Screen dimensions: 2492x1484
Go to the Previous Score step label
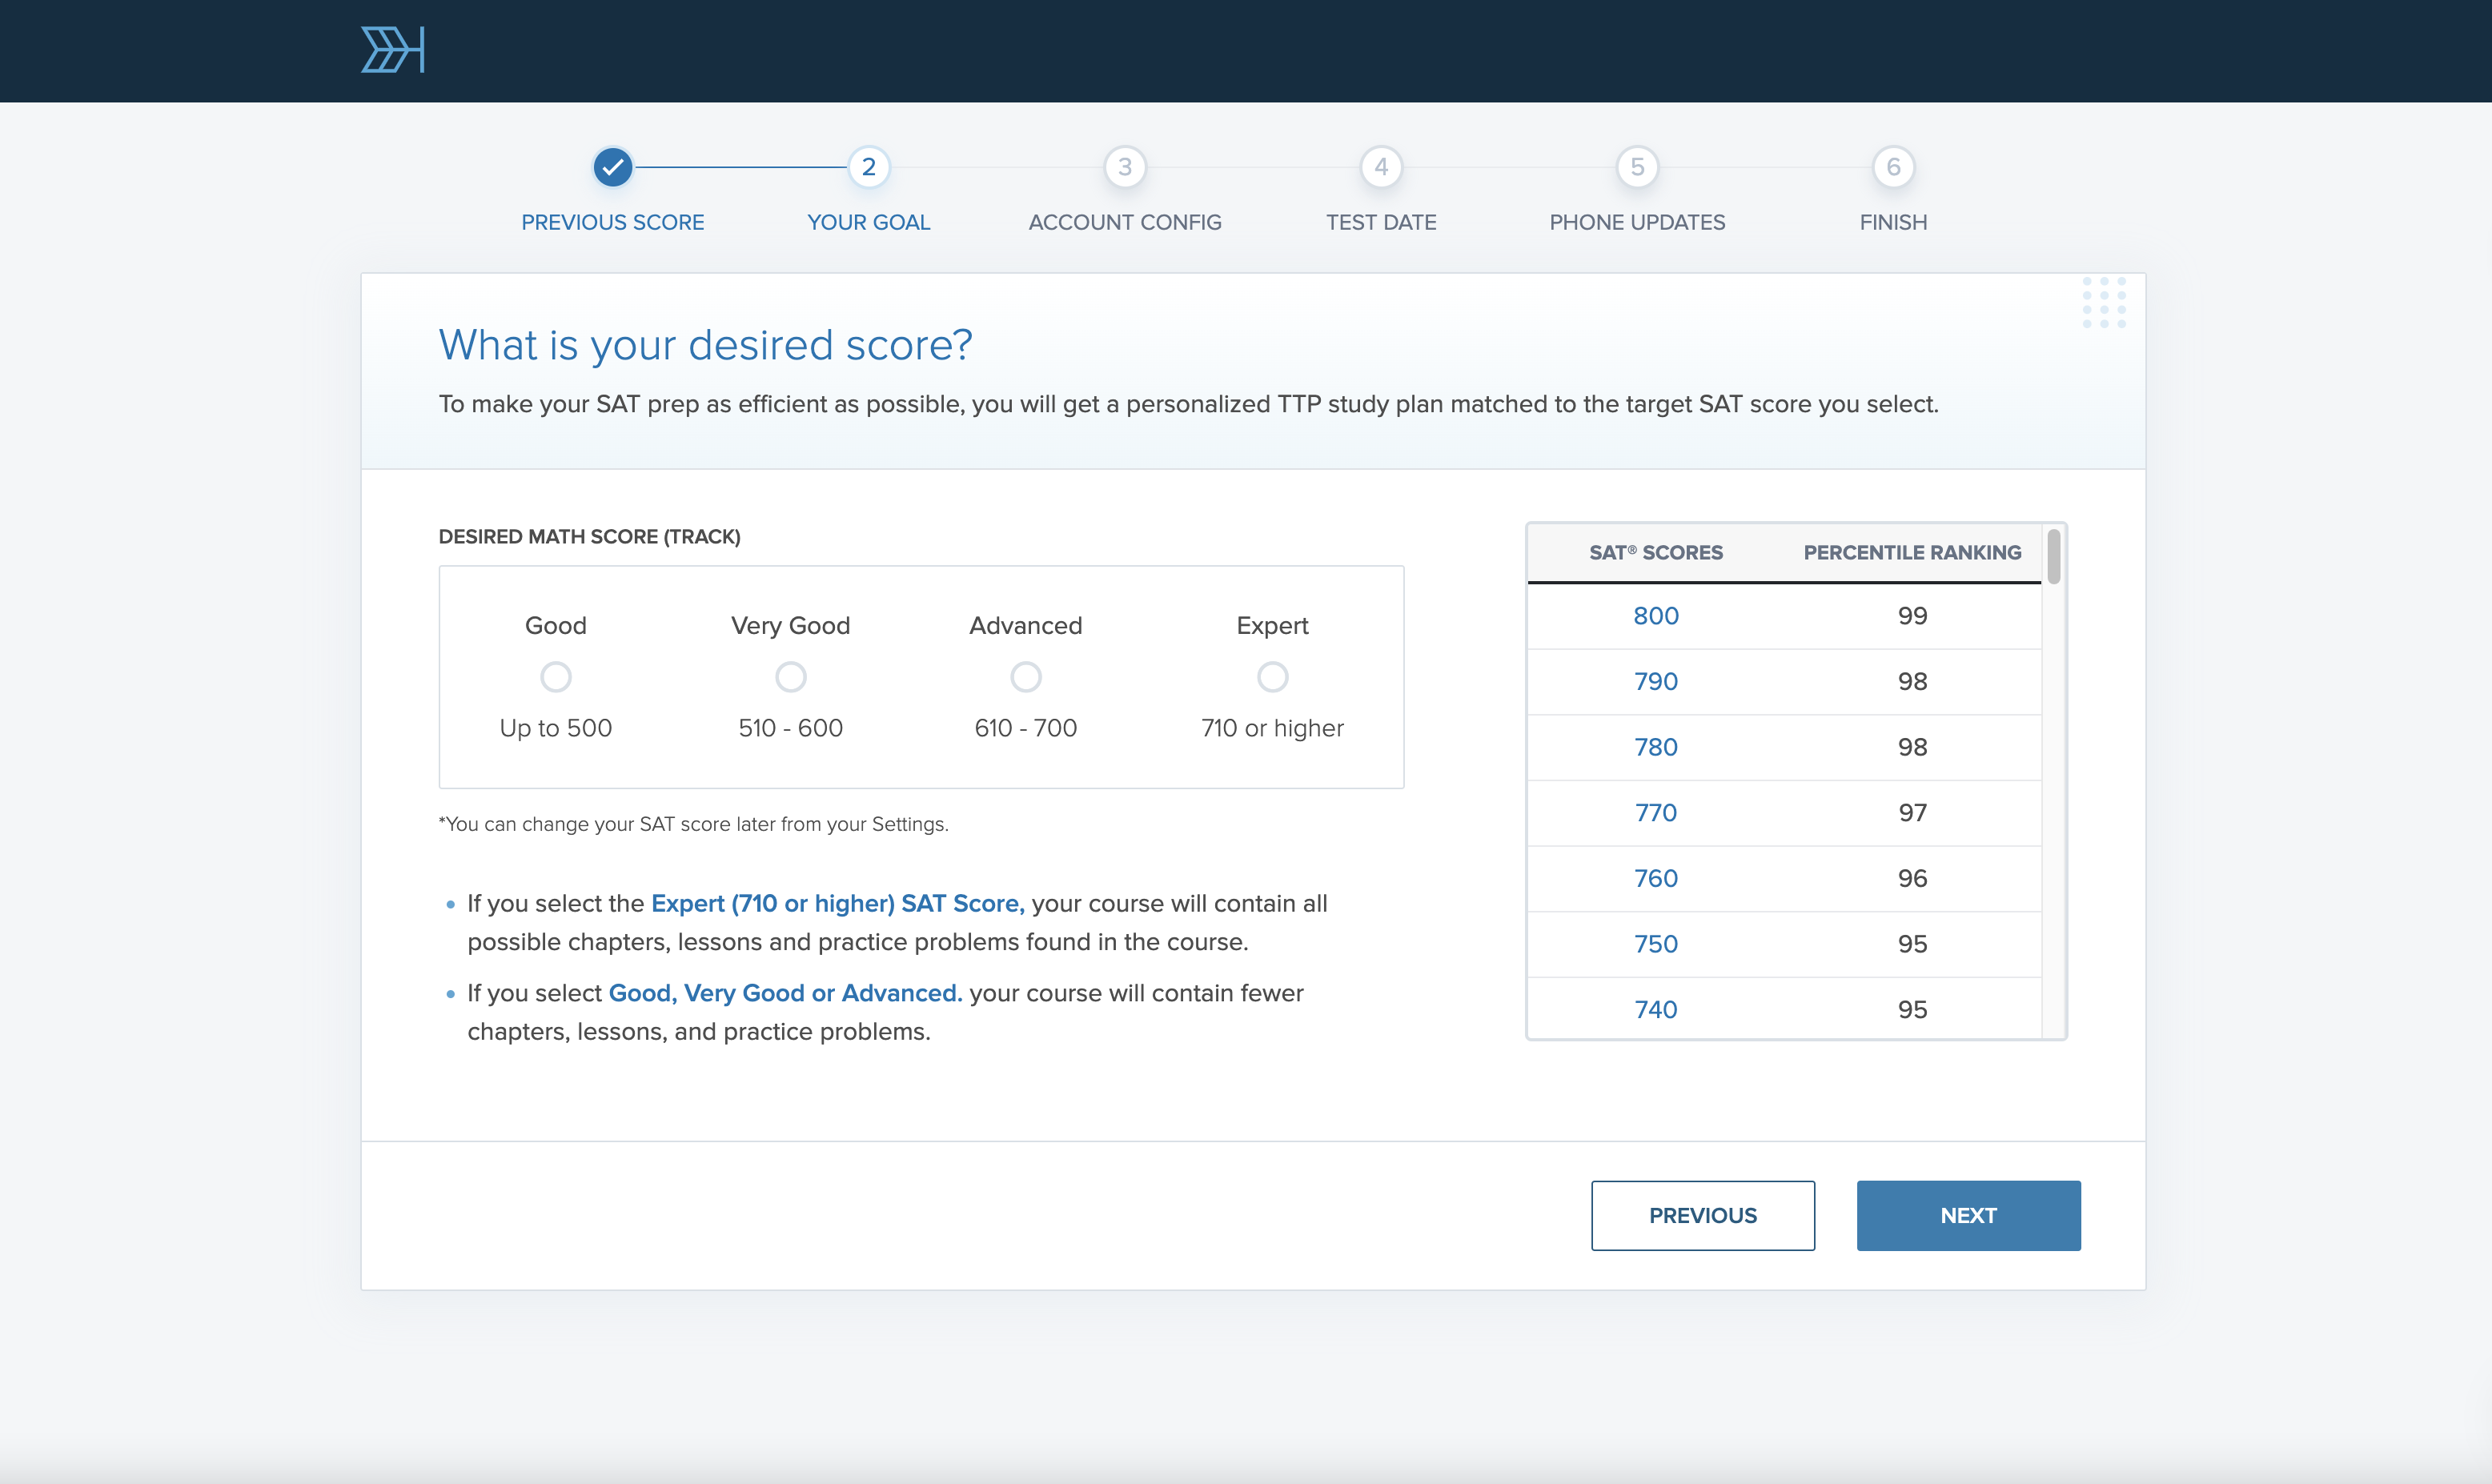612,222
